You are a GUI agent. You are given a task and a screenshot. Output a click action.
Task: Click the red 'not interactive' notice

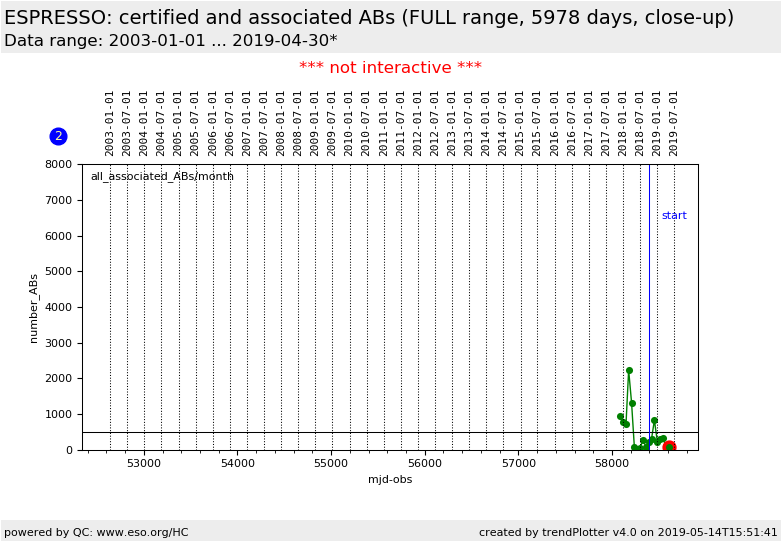click(x=390, y=68)
